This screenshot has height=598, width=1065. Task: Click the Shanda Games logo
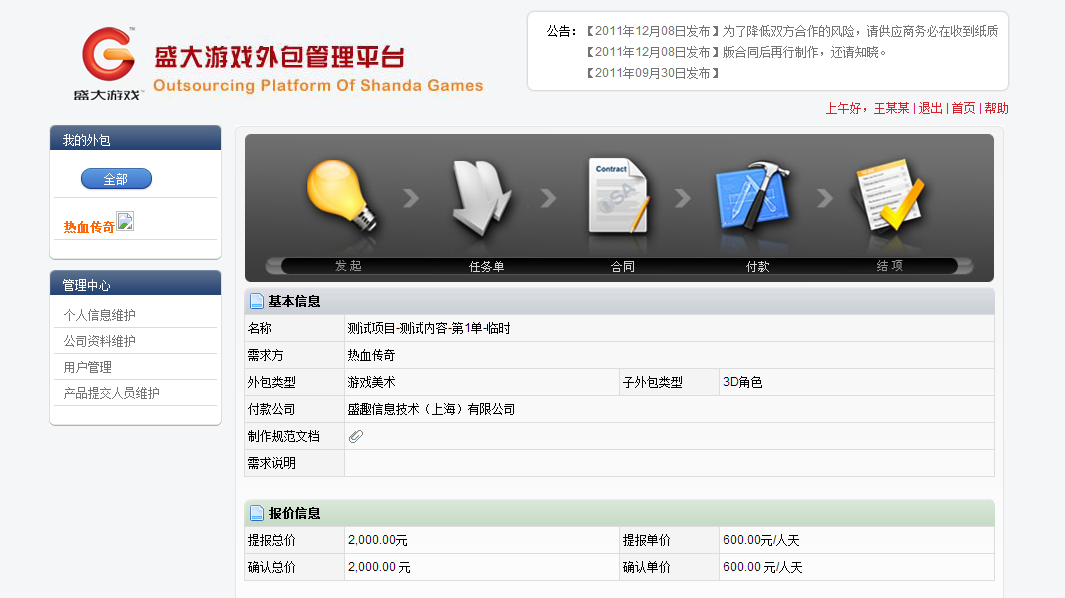tap(109, 63)
